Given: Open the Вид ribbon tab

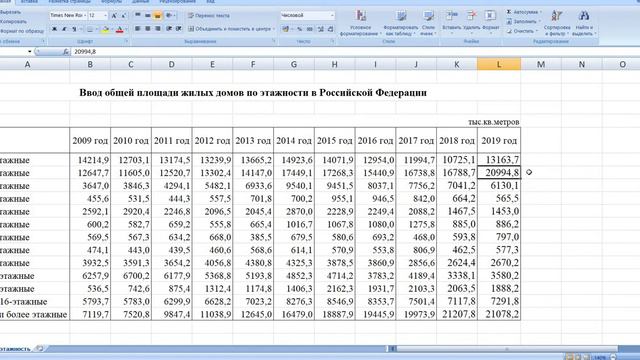Looking at the screenshot, I should pos(210,2).
